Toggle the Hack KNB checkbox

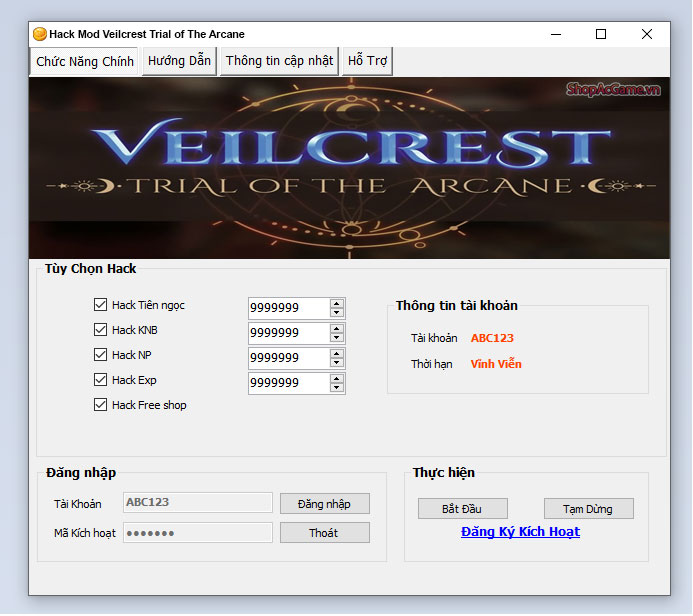(100, 330)
